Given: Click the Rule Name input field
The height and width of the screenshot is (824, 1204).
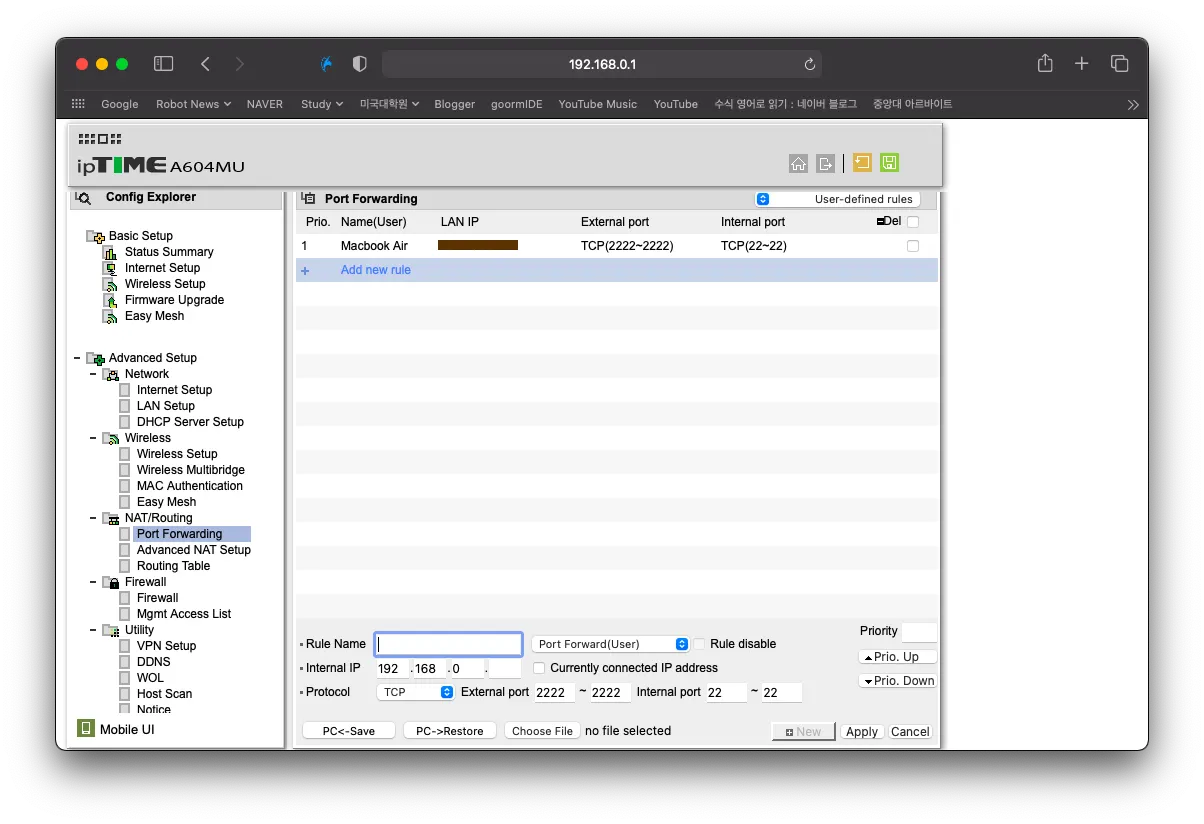Looking at the screenshot, I should [448, 644].
